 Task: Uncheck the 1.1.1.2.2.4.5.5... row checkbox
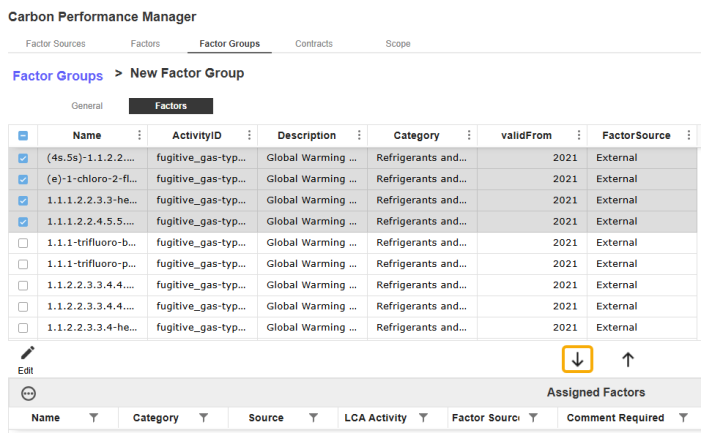tap(23, 222)
